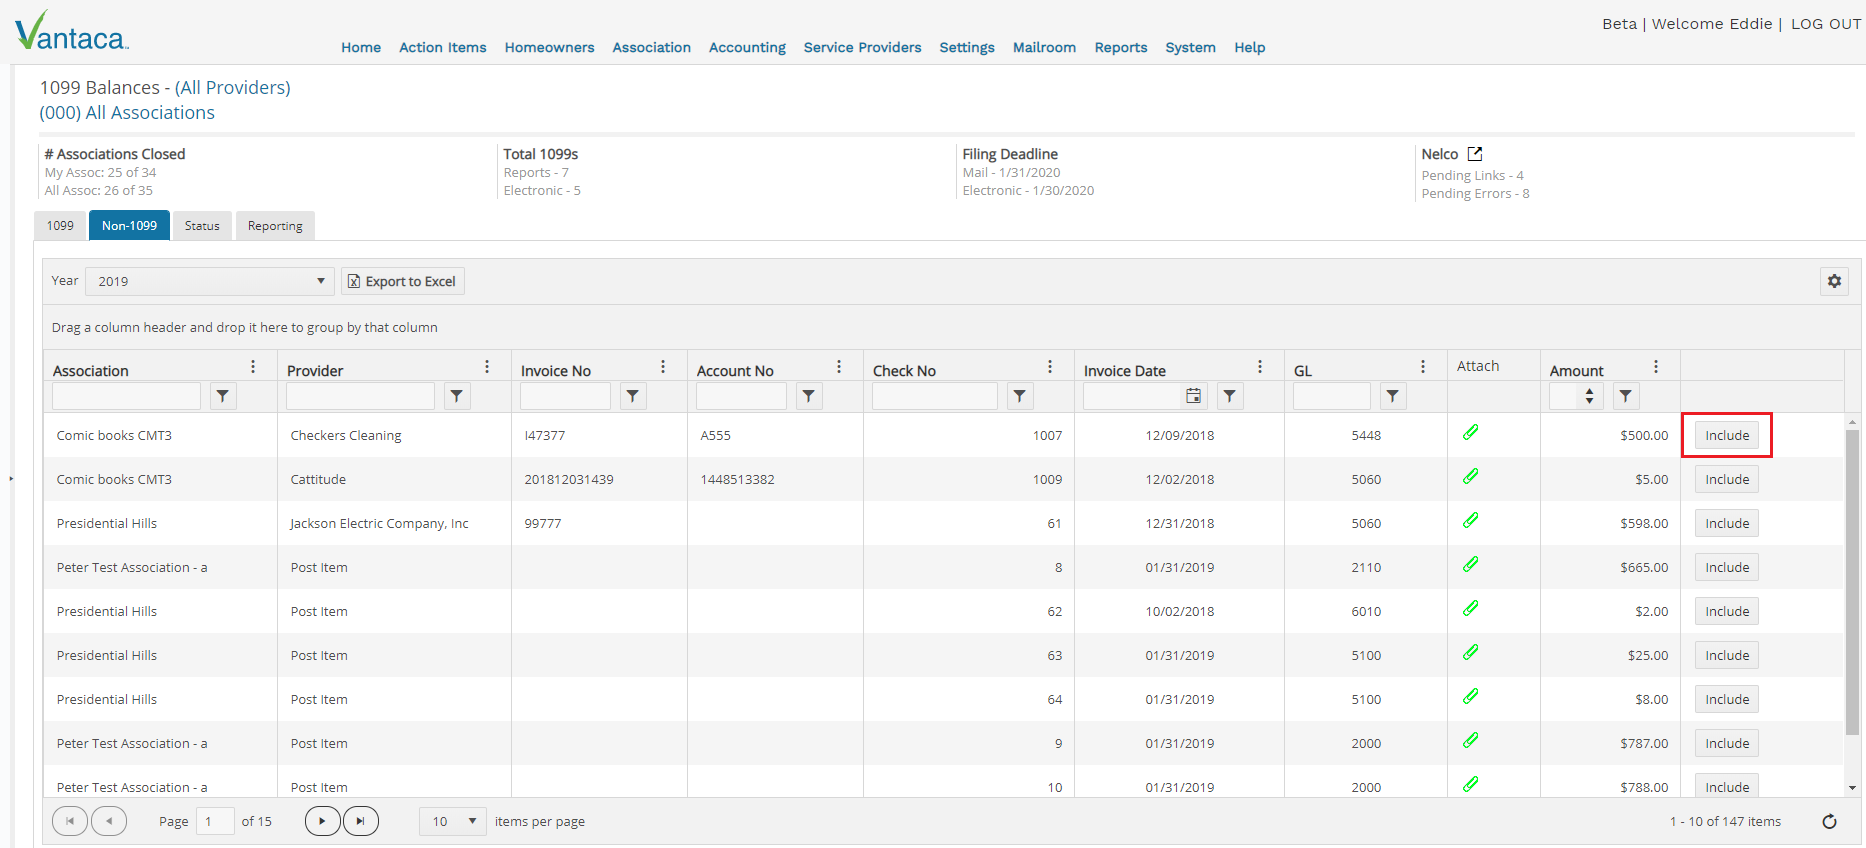This screenshot has height=848, width=1866.
Task: Click the refresh icon in grid footer
Action: (1829, 822)
